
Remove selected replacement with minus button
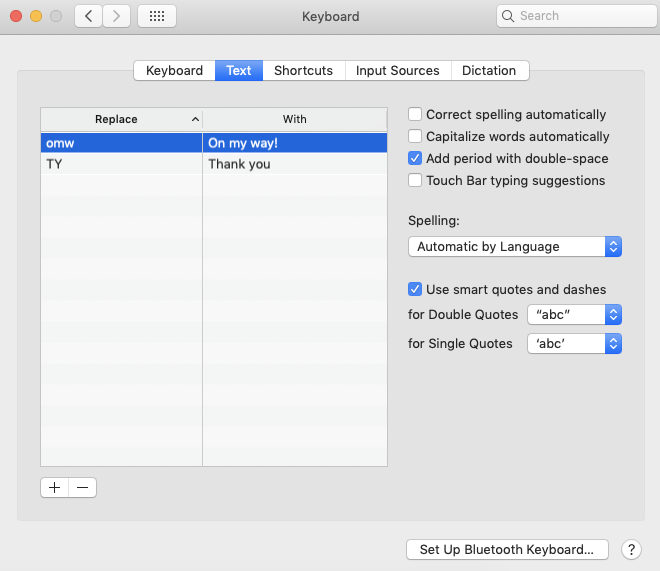tap(83, 487)
